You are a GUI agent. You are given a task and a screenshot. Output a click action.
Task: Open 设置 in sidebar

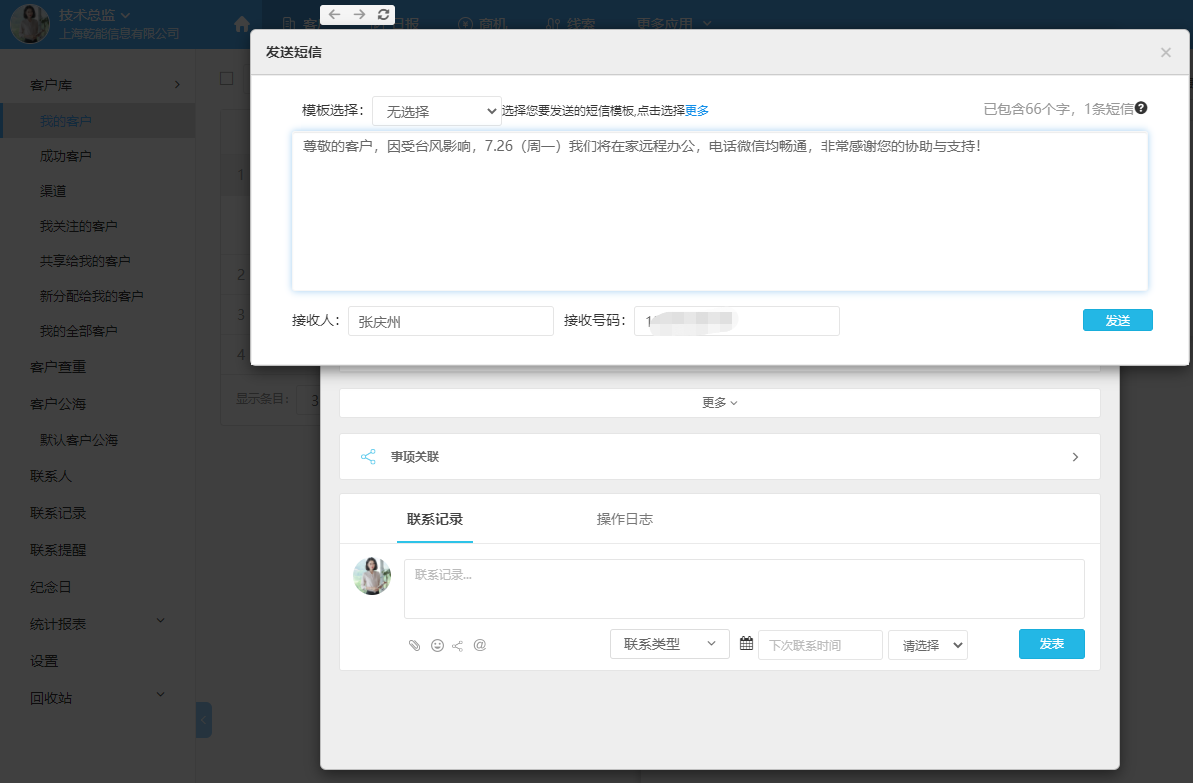(x=44, y=661)
